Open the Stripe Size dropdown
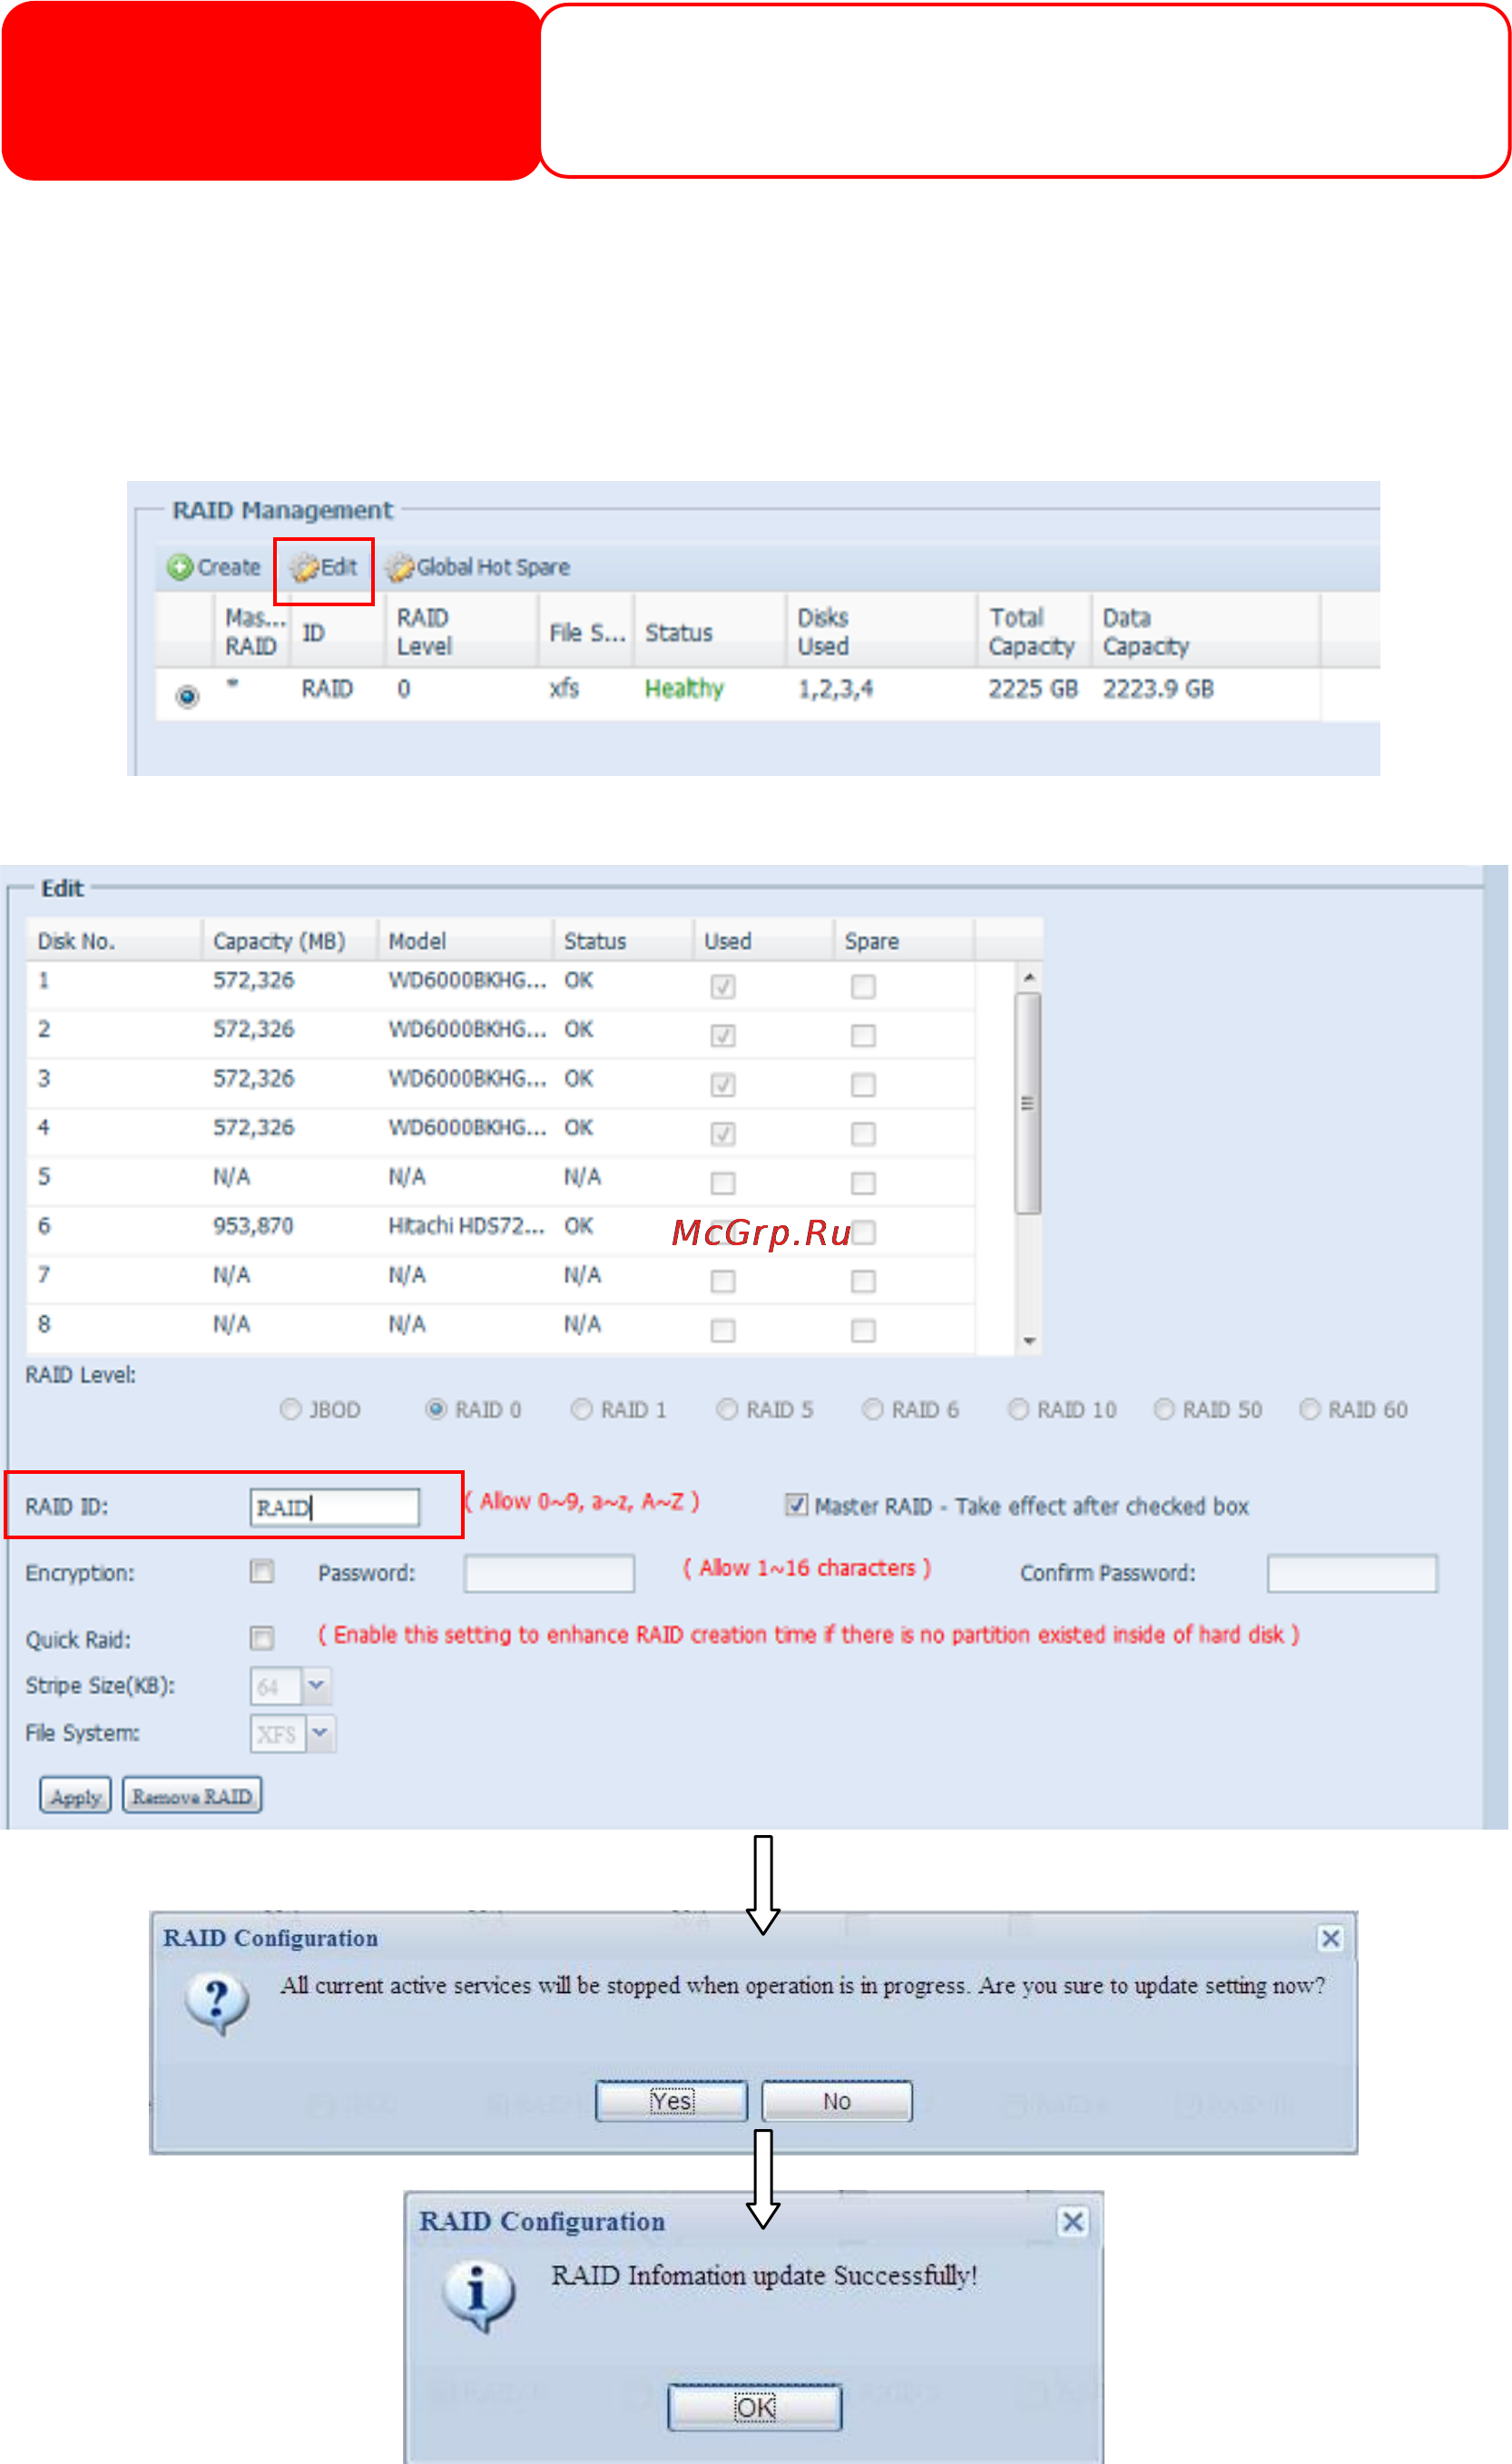This screenshot has height=2464, width=1512. (316, 1685)
